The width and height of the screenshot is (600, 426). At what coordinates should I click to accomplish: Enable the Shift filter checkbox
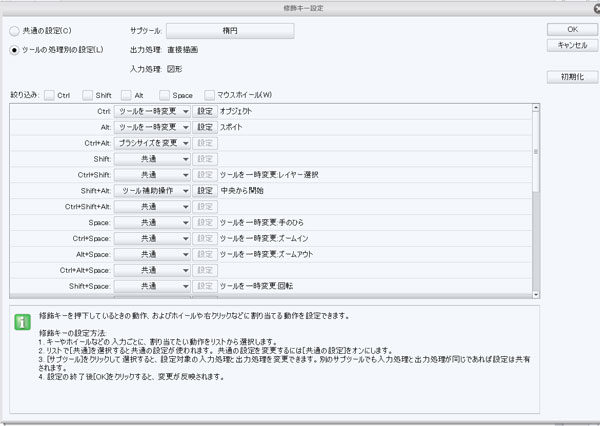88,95
